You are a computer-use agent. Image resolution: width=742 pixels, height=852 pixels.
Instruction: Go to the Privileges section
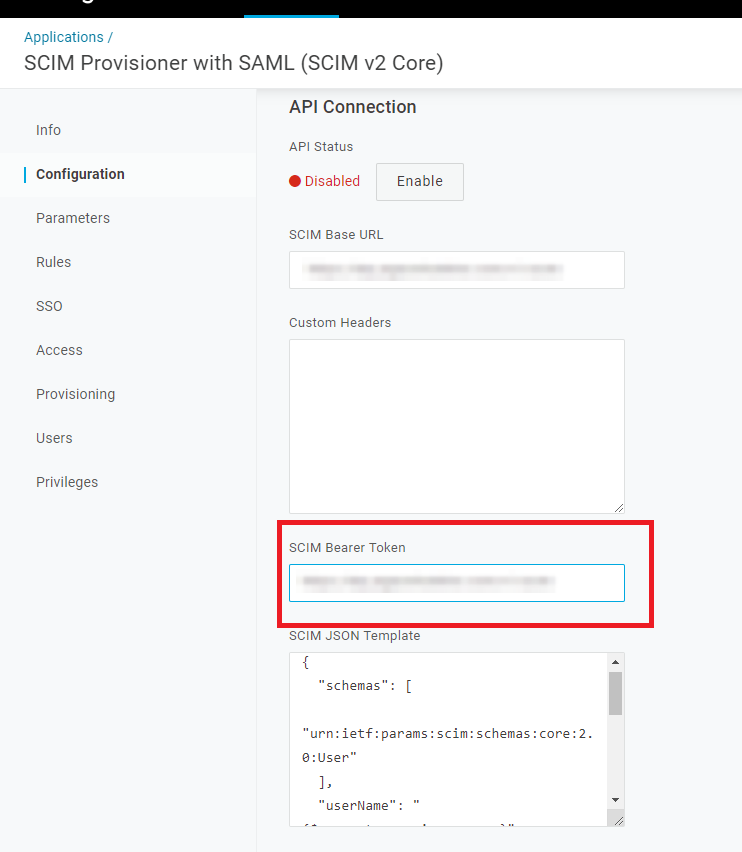pyautogui.click(x=67, y=482)
